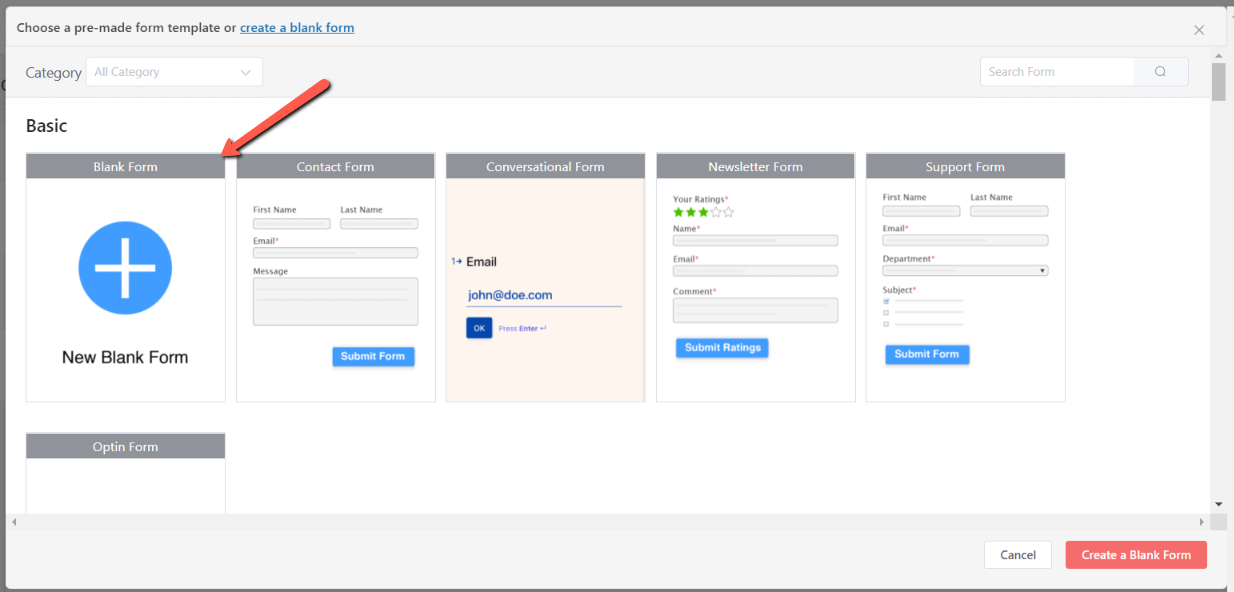Click the OK button in Conversational Form preview
The image size is (1234, 592).
coord(479,328)
